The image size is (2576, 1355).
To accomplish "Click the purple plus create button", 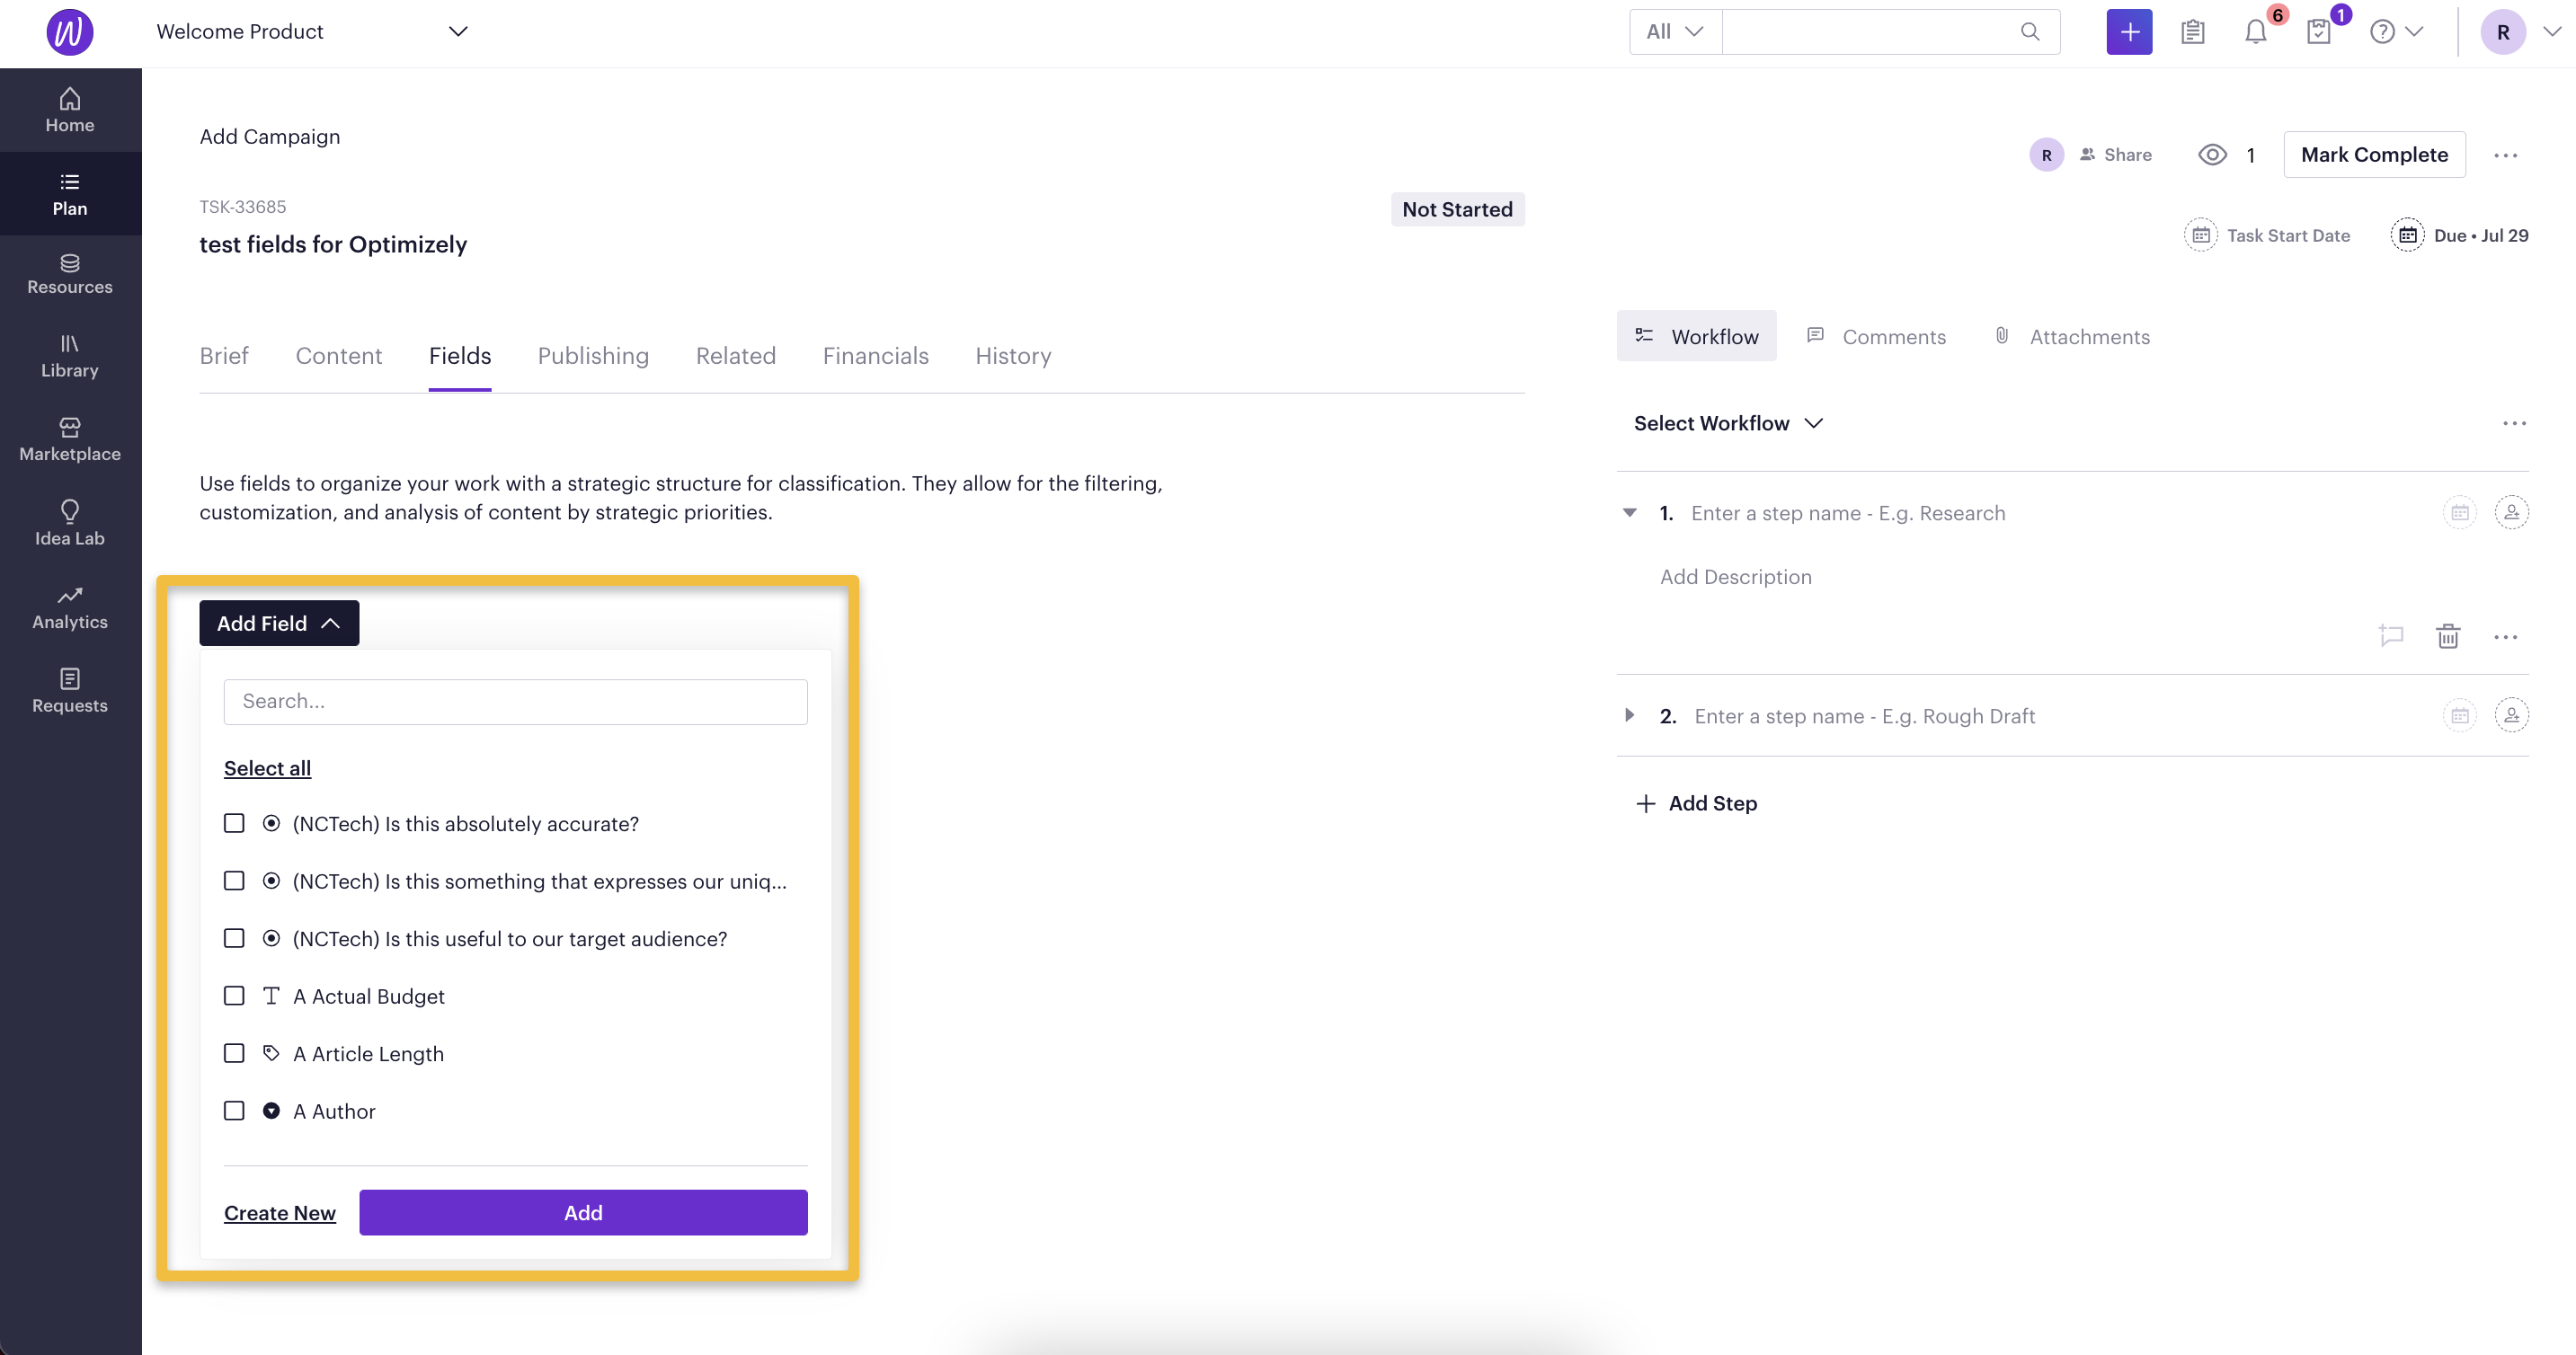I will (2129, 32).
